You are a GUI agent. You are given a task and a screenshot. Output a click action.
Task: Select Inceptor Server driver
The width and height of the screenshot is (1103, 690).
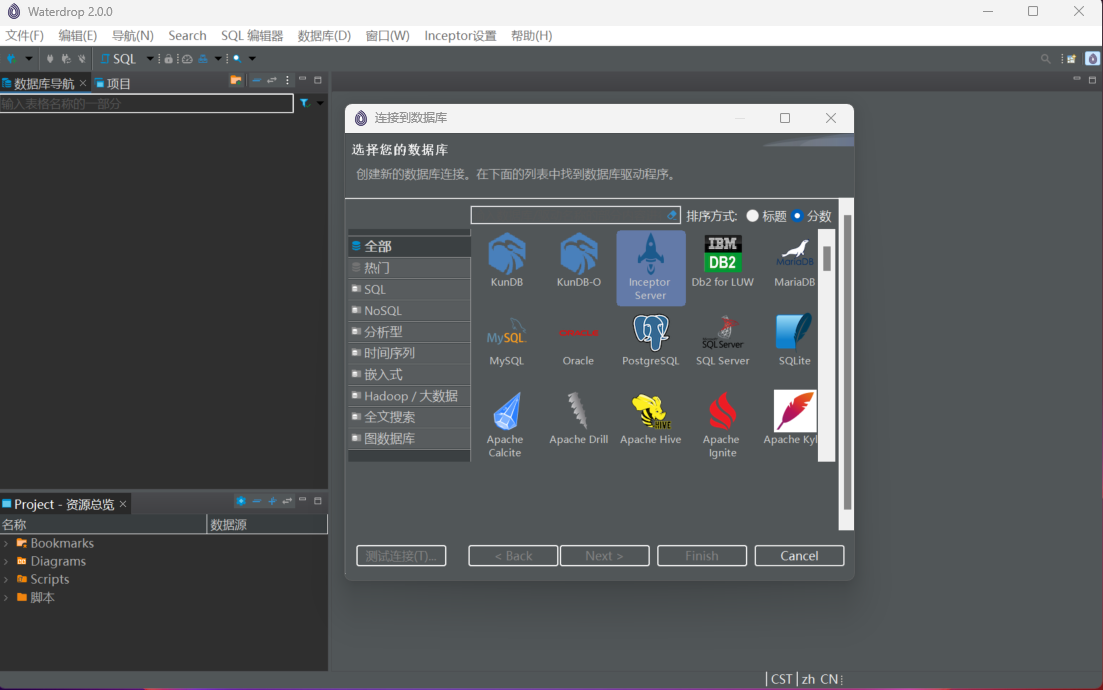[x=651, y=268]
